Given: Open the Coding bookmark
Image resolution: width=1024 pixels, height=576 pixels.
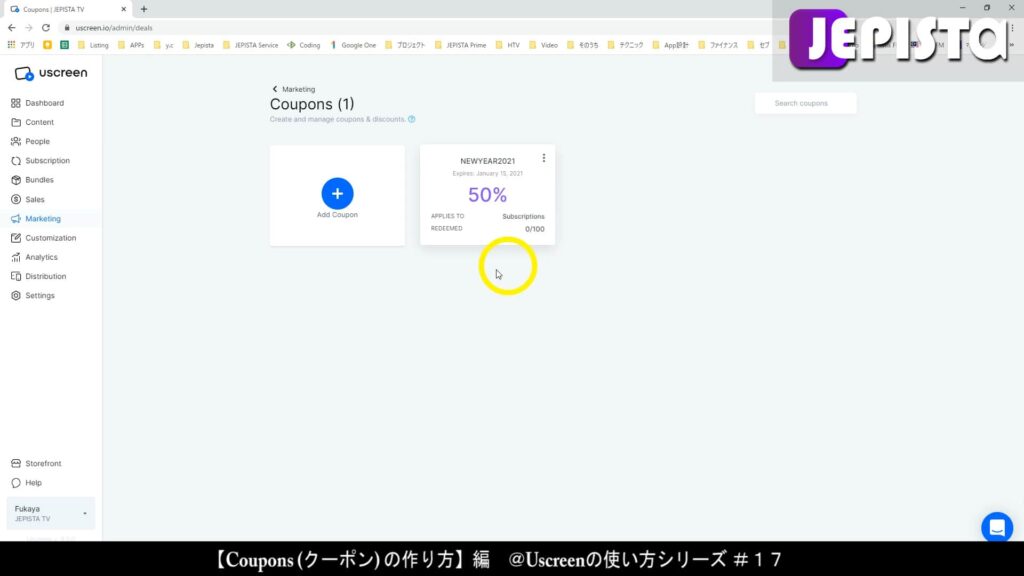Looking at the screenshot, I should click(x=304, y=45).
